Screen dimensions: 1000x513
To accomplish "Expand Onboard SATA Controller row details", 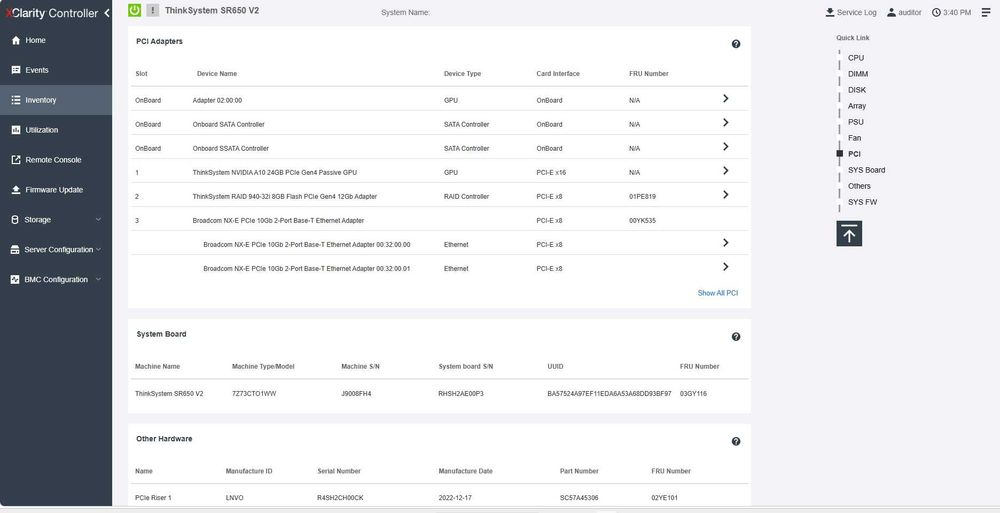I will (x=726, y=123).
